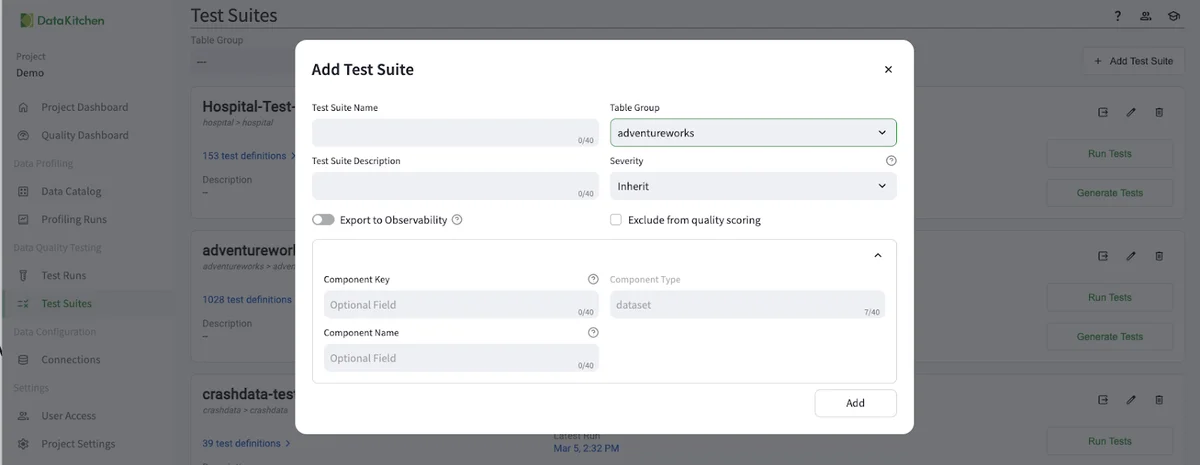Viewport: 1200px width, 465px height.
Task: Click the Component Name help icon
Action: (593, 333)
